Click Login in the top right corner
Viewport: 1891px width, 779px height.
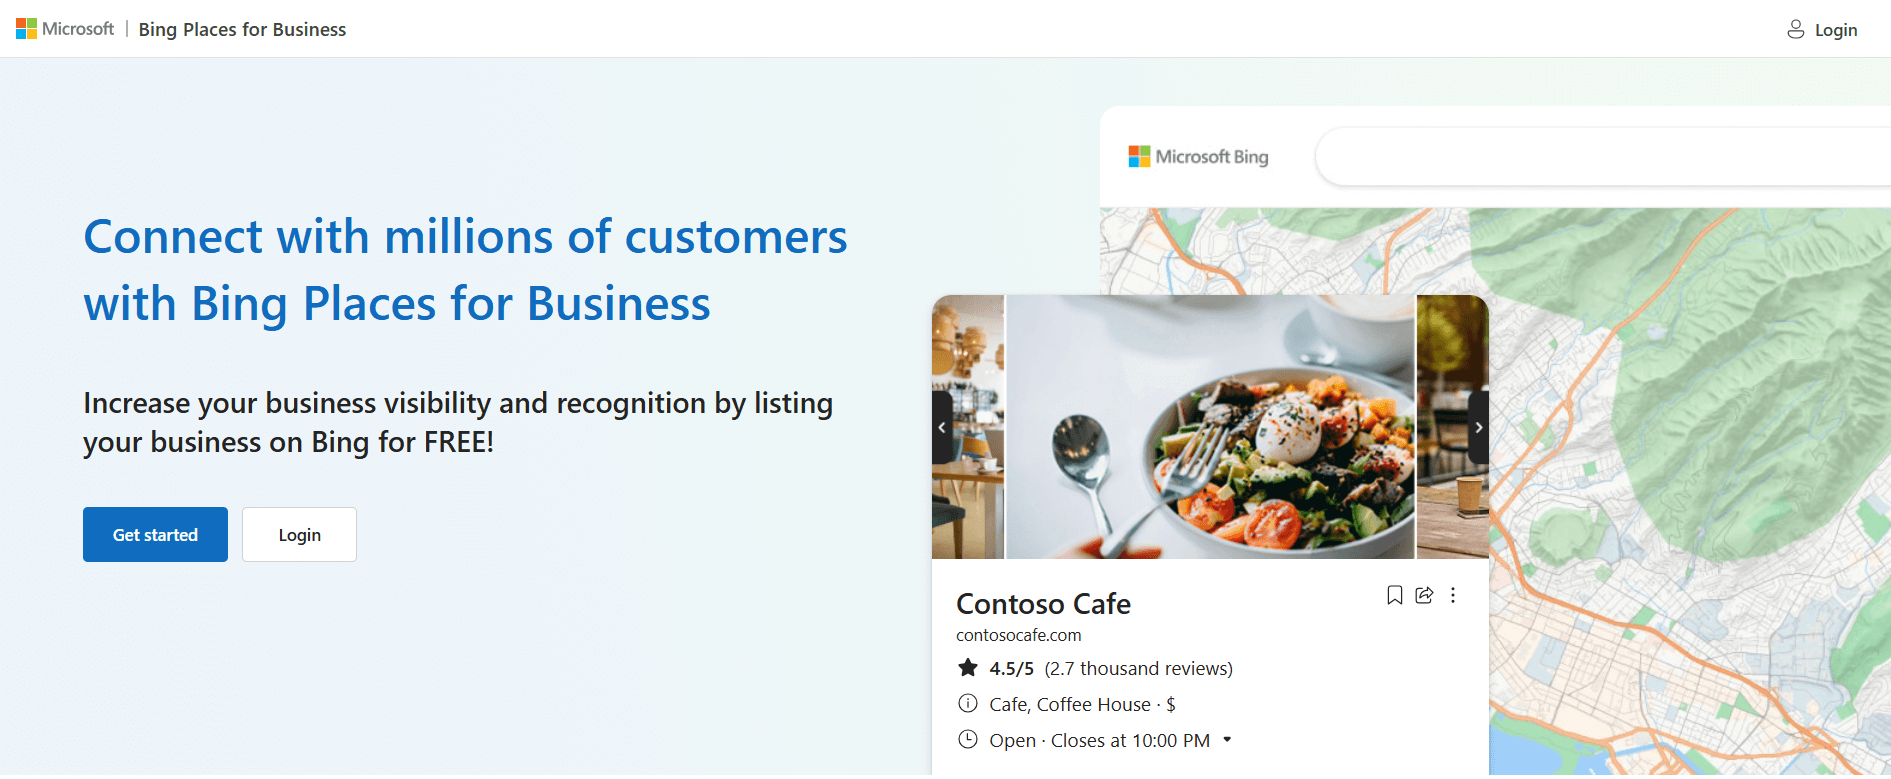pos(1836,29)
